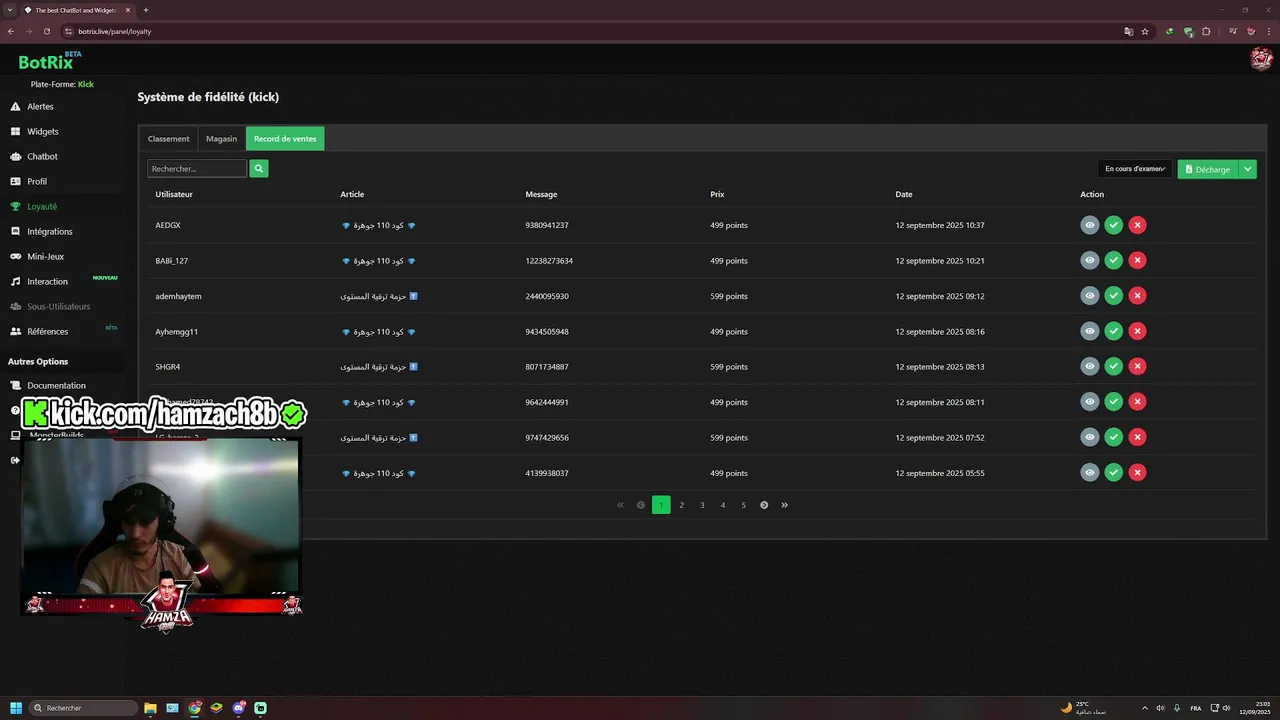Open the Interaction section
The height and width of the screenshot is (720, 1280).
[47, 281]
